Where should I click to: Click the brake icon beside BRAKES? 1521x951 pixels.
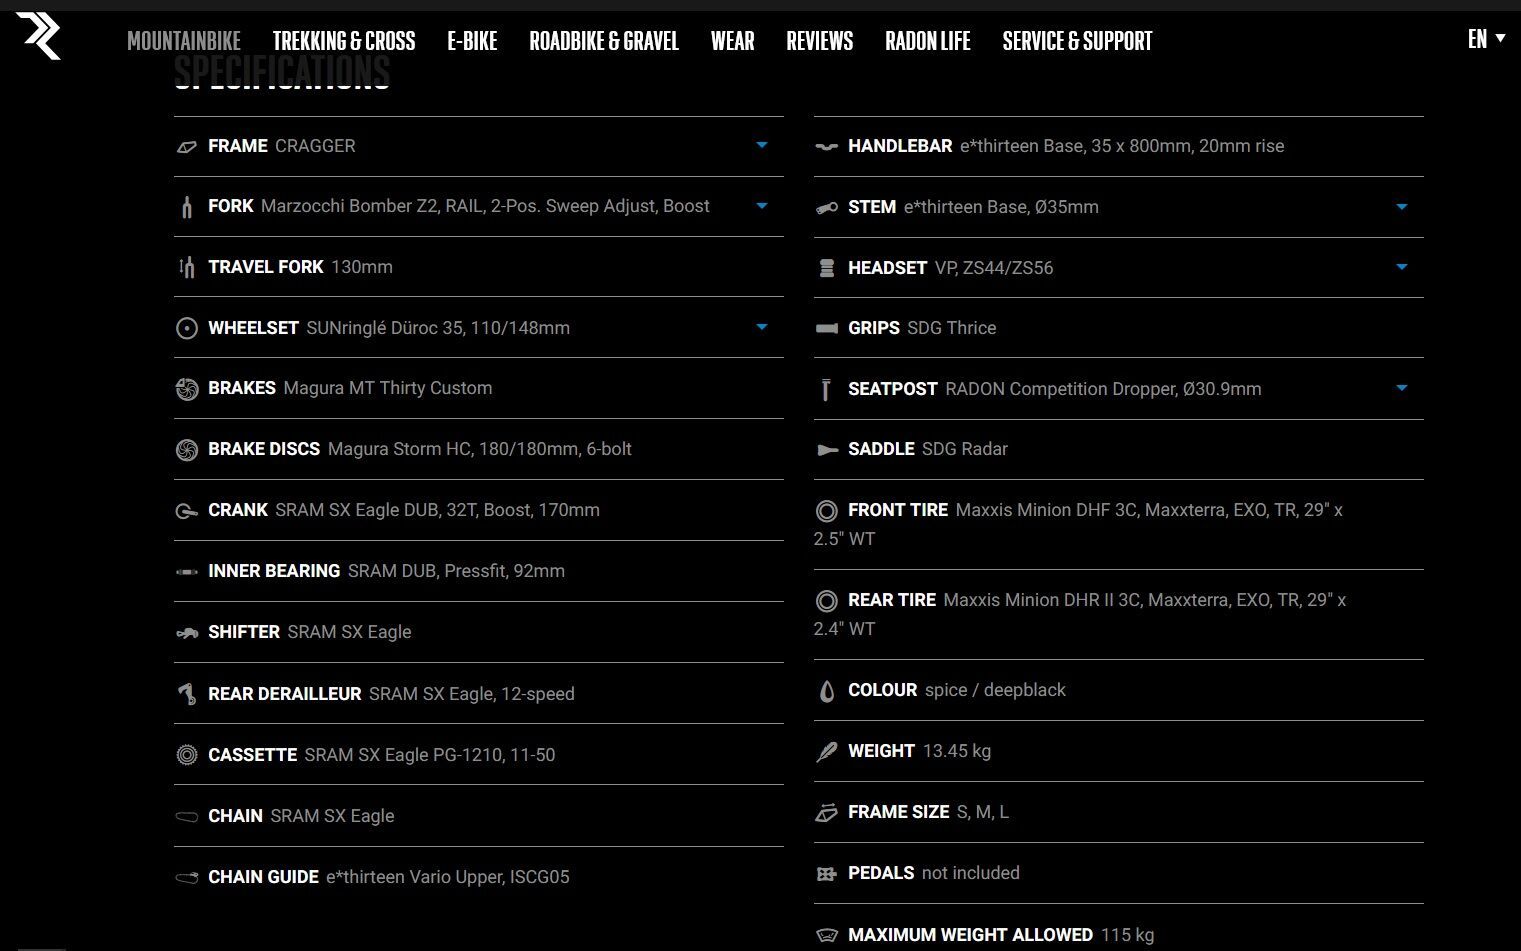(x=187, y=389)
